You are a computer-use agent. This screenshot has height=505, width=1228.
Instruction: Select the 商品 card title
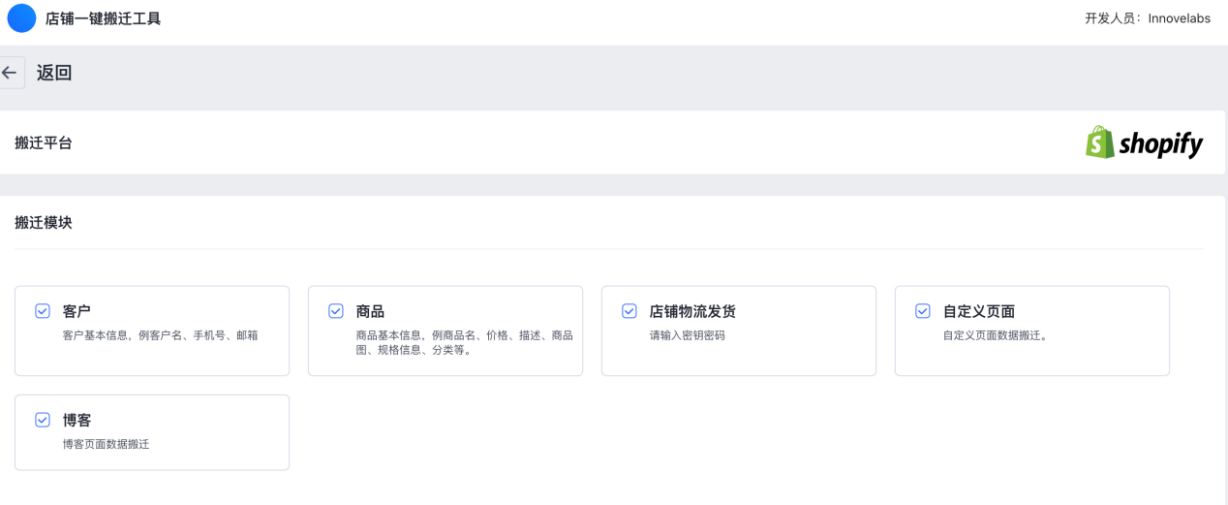(370, 311)
